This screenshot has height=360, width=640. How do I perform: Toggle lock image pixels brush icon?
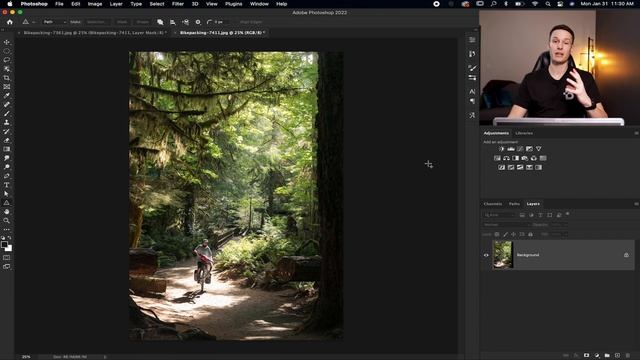pos(505,234)
